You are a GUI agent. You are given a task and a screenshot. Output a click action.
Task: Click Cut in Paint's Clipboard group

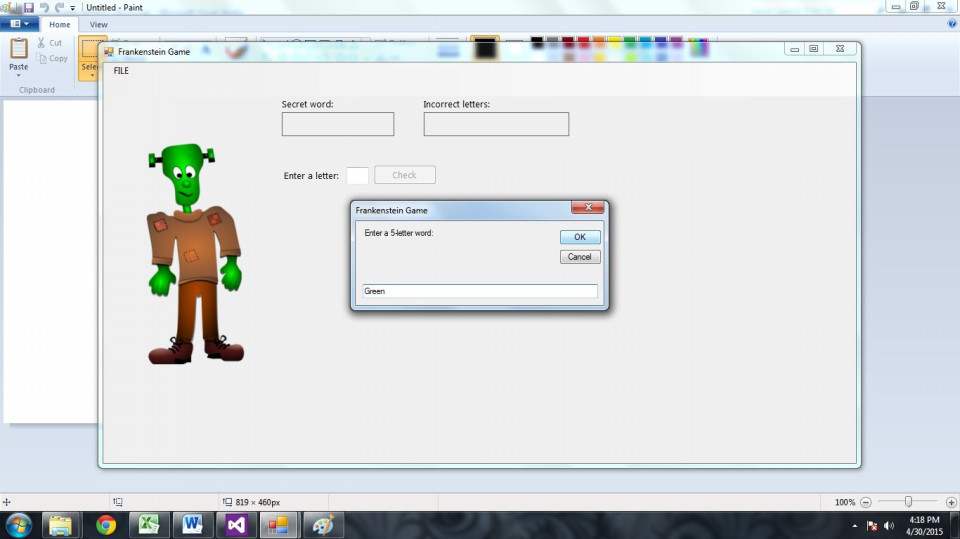click(50, 43)
